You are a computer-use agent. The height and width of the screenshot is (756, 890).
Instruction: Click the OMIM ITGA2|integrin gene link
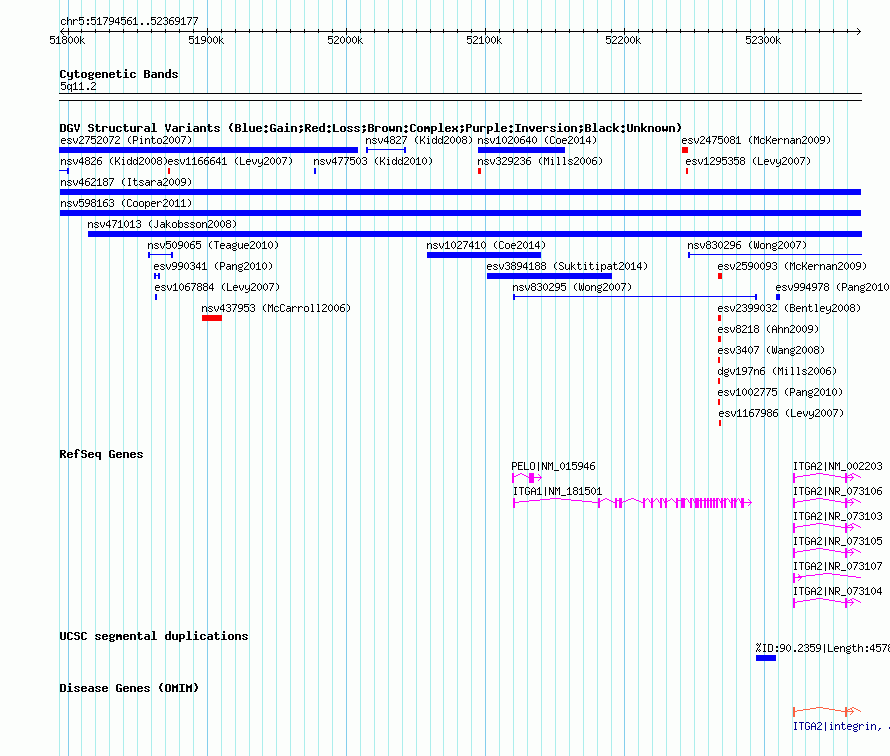(841, 726)
